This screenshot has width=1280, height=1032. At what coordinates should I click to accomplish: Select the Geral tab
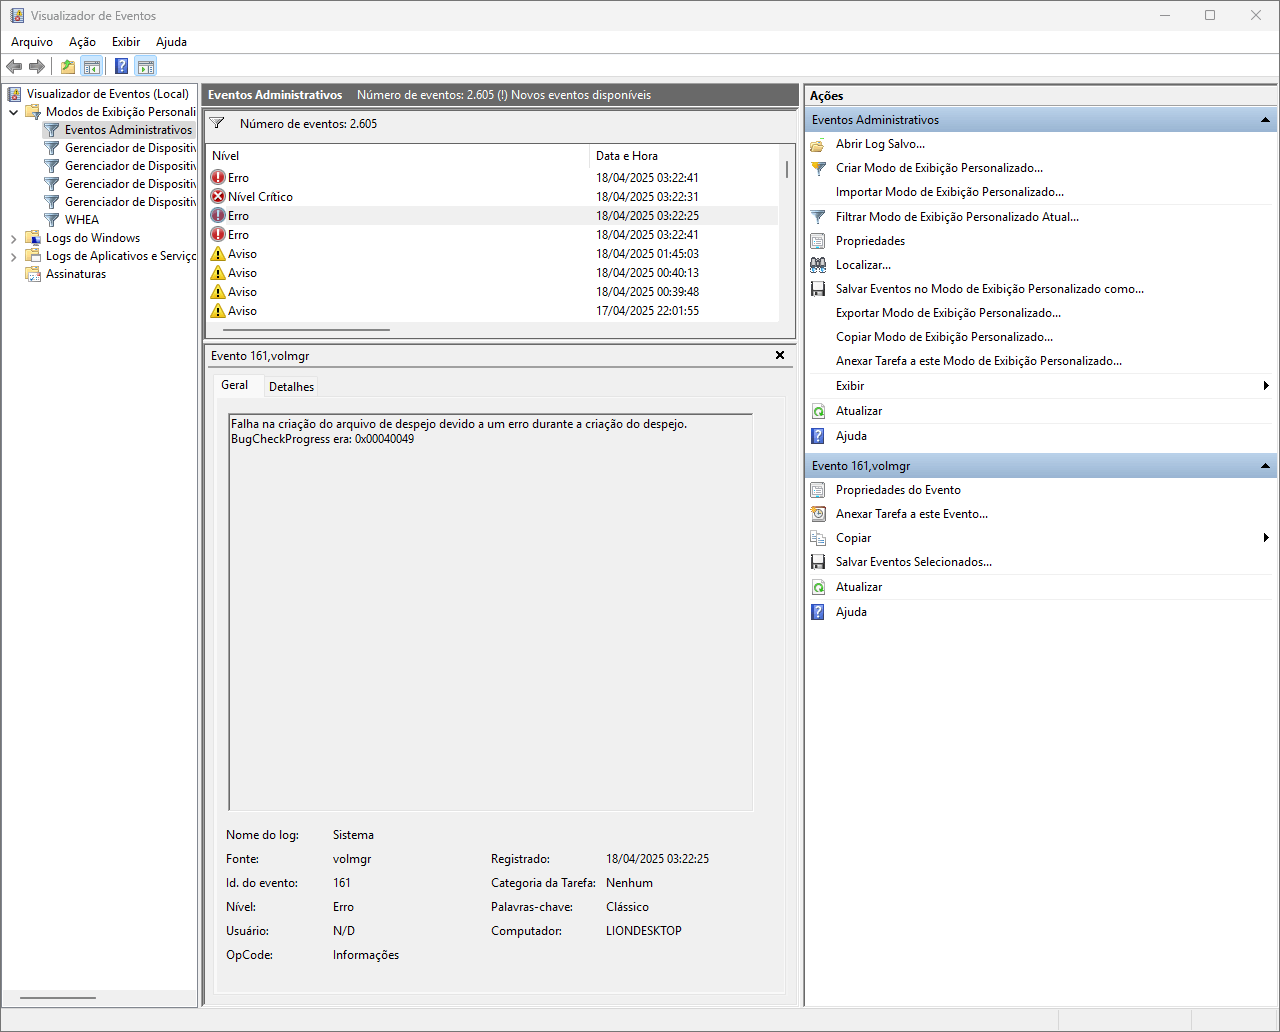pos(235,385)
